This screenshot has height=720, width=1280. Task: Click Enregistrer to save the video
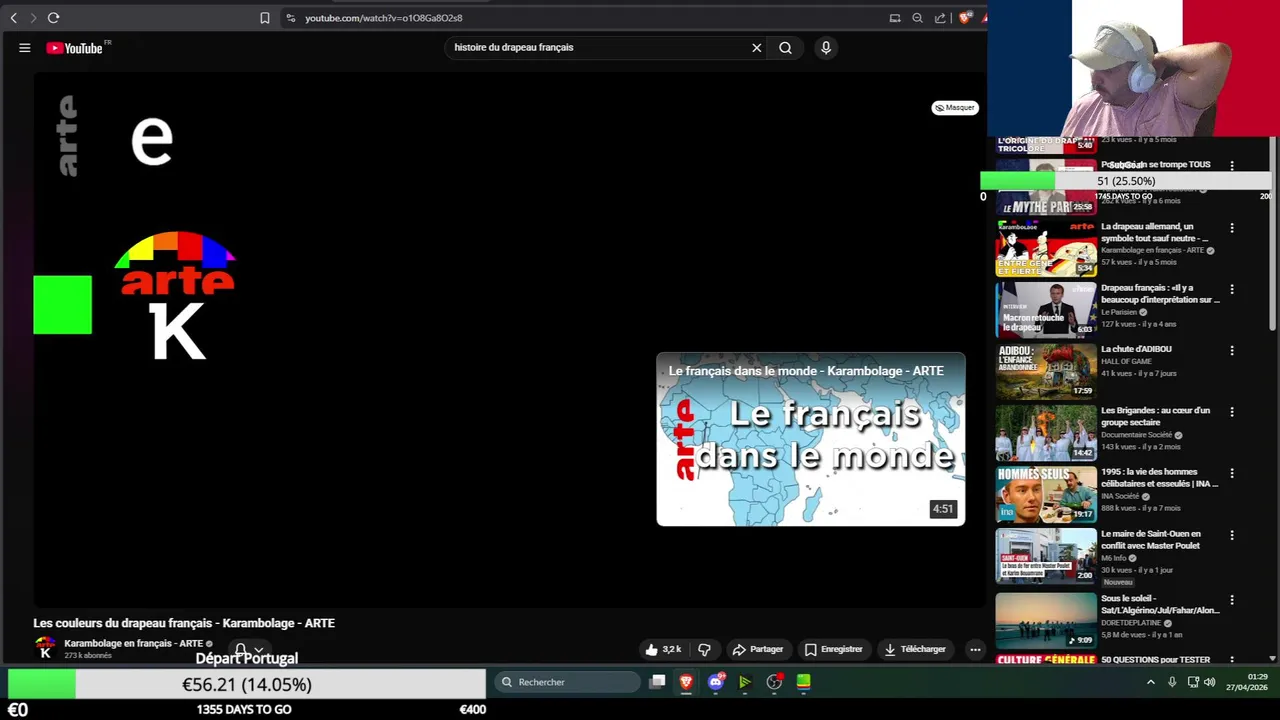(x=834, y=649)
